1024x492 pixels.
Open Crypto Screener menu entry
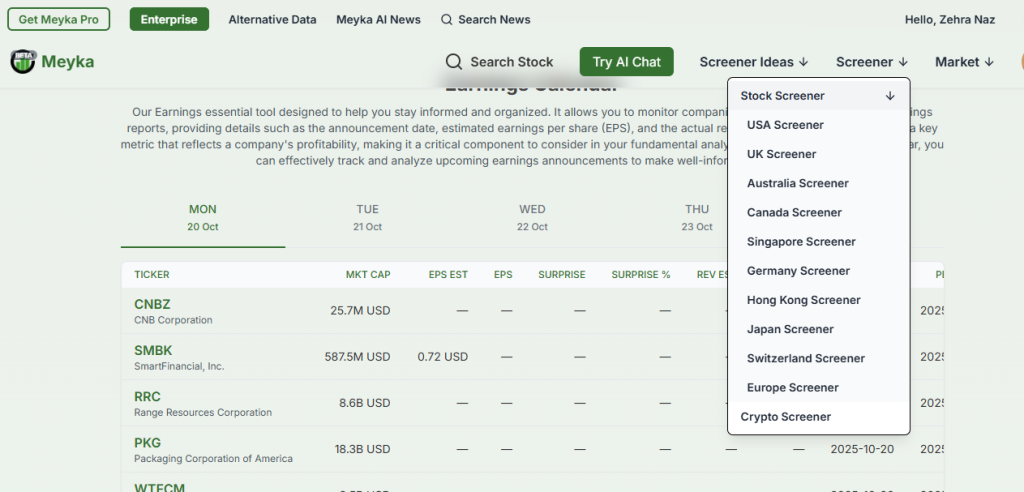coord(785,417)
